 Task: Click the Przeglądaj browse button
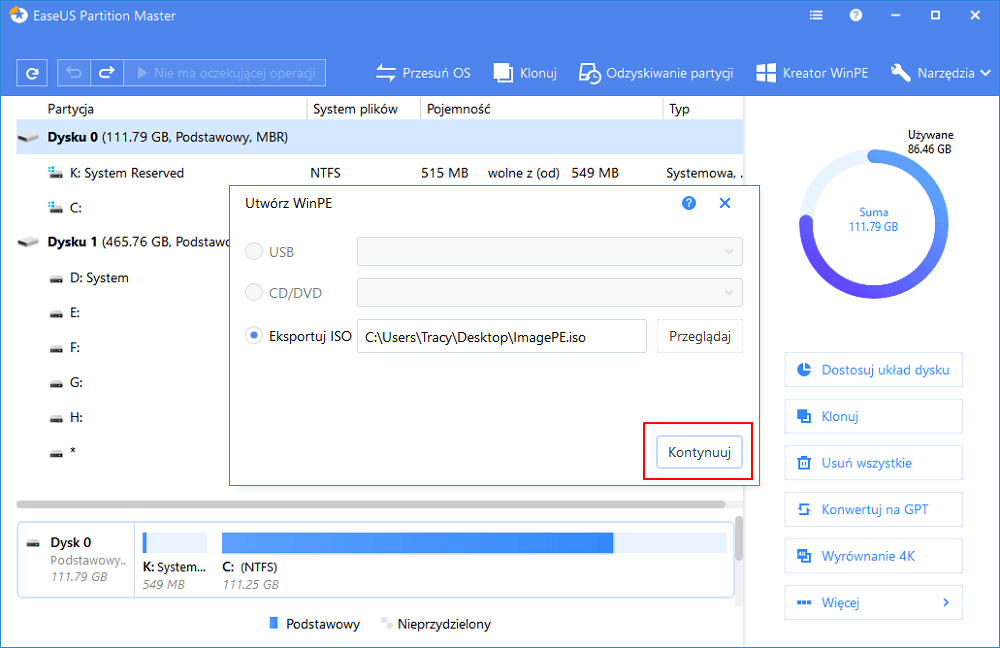(700, 336)
